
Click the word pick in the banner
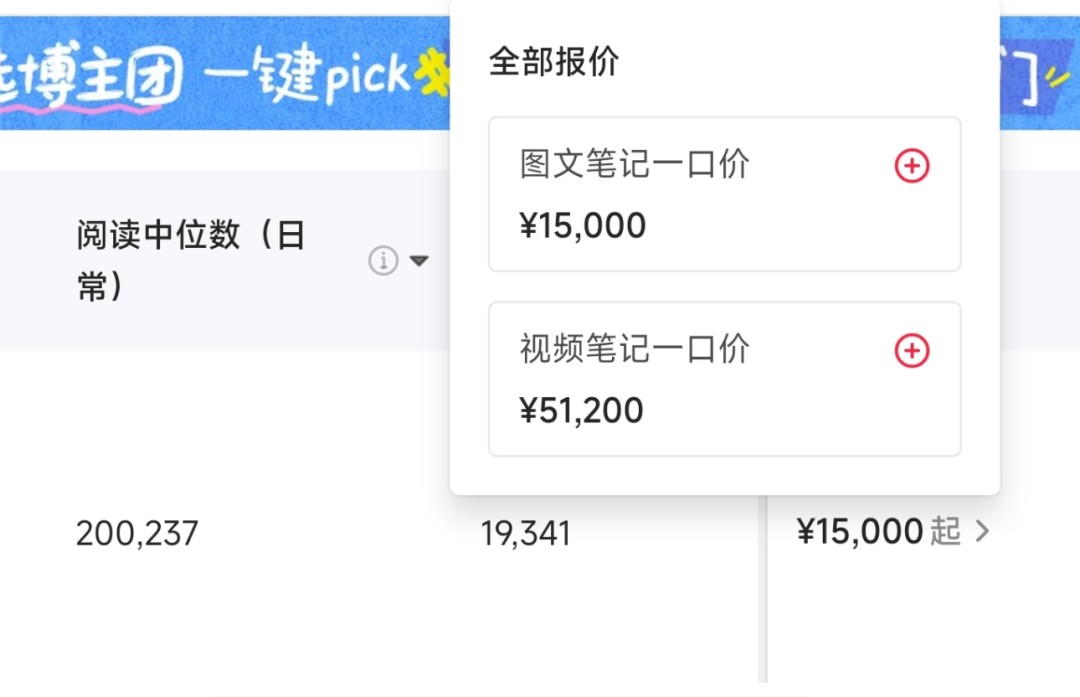point(367,75)
